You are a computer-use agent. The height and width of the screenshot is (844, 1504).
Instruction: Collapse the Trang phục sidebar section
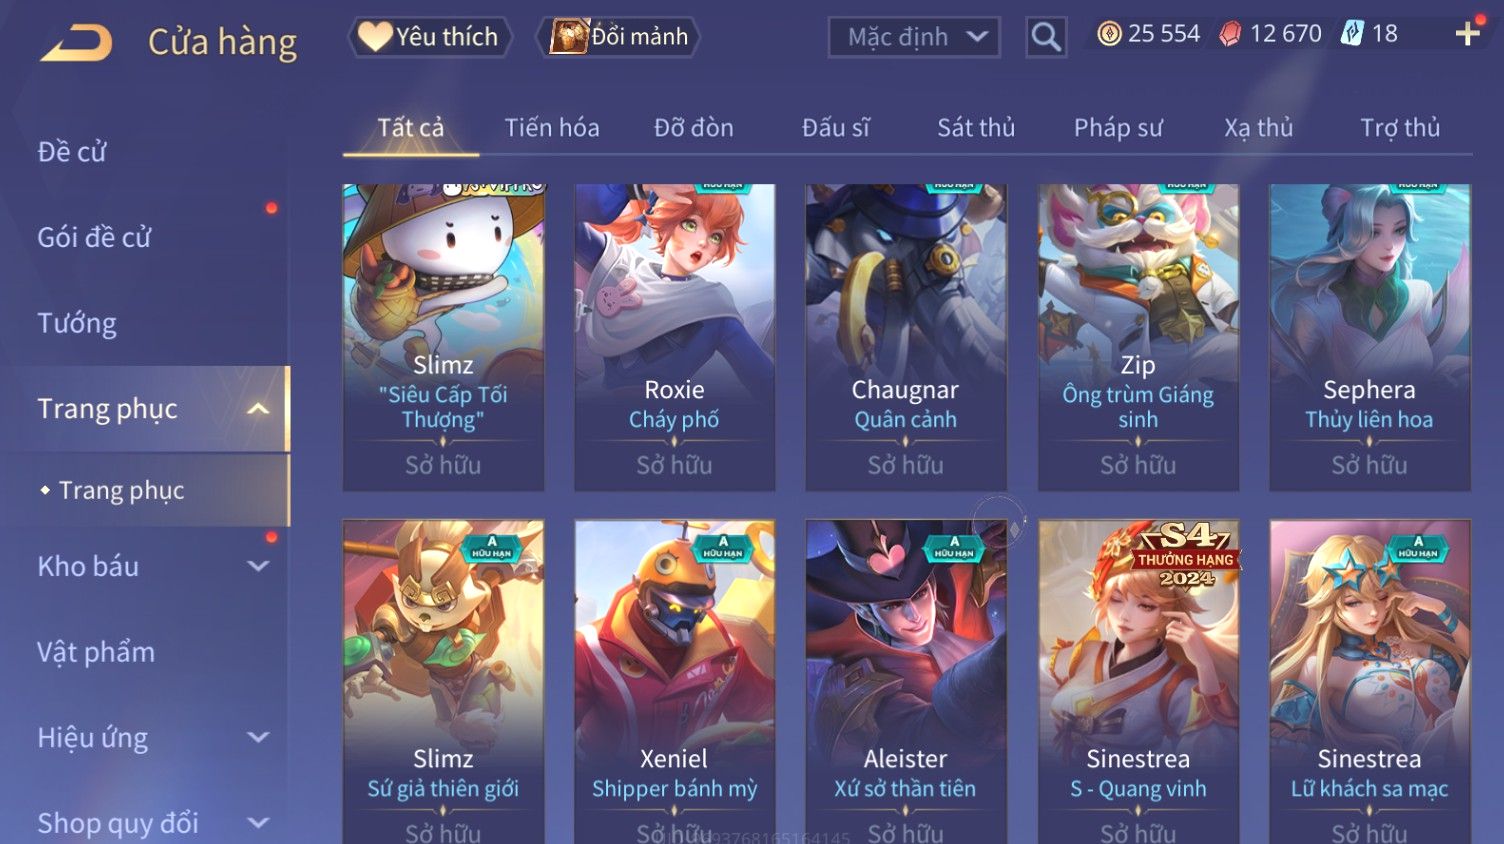[x=258, y=409]
